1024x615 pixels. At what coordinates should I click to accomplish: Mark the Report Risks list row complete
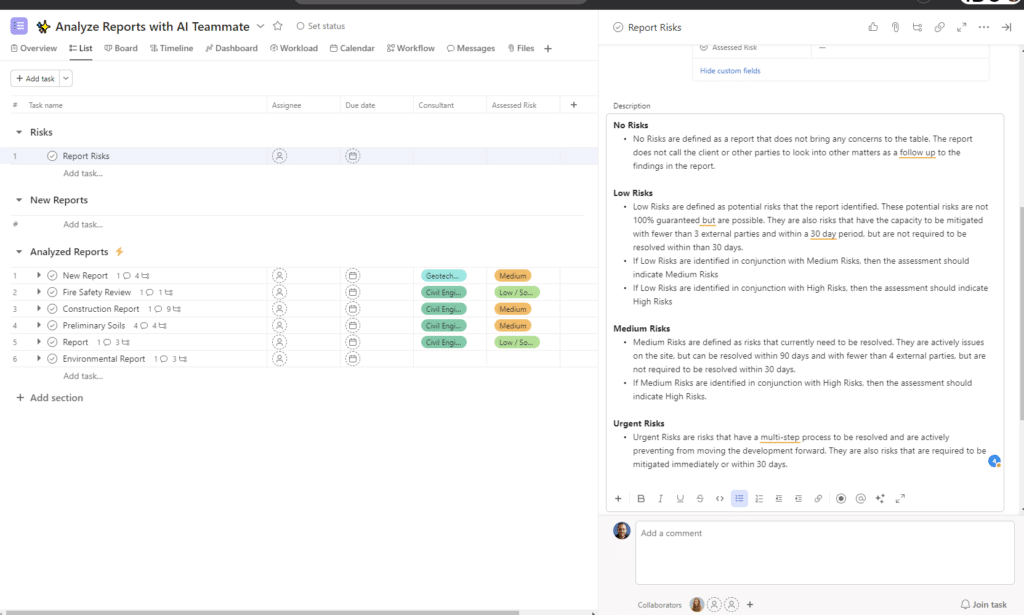coord(52,156)
